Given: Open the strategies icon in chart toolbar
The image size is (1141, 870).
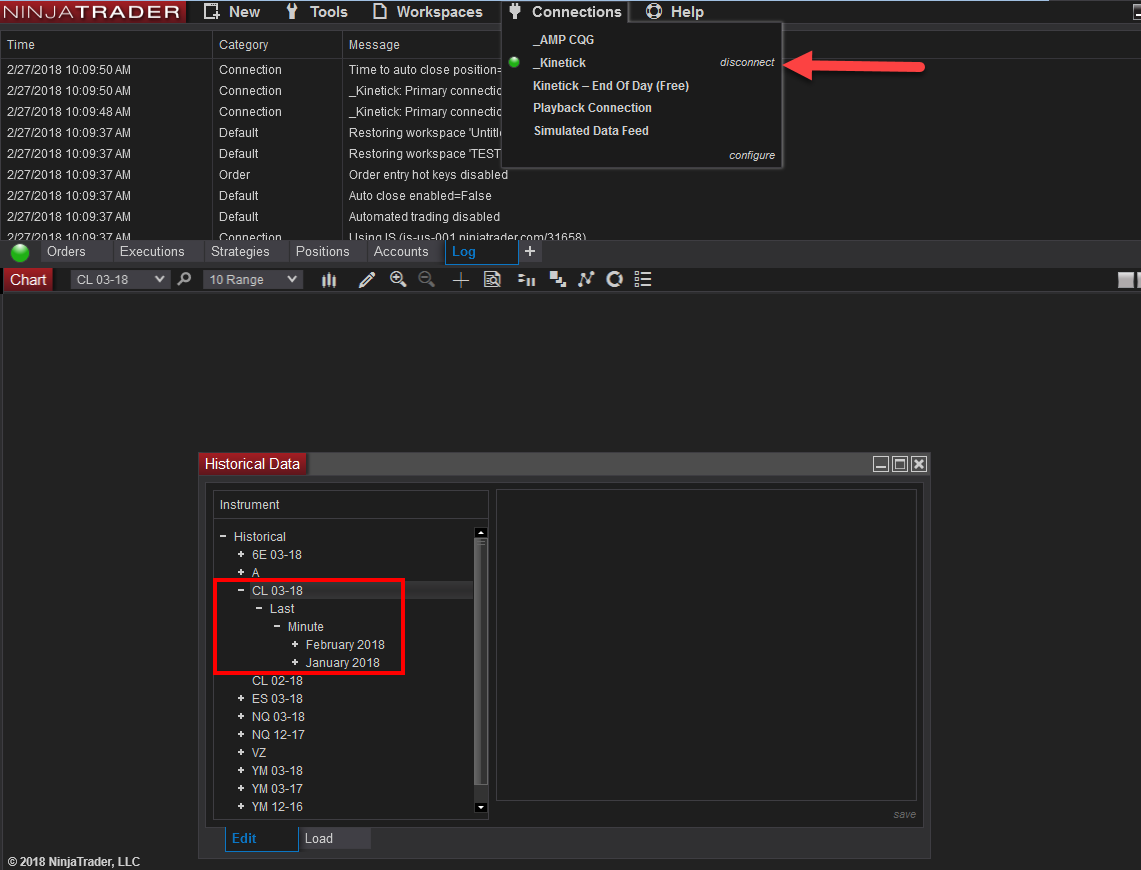Looking at the screenshot, I should click(x=615, y=279).
